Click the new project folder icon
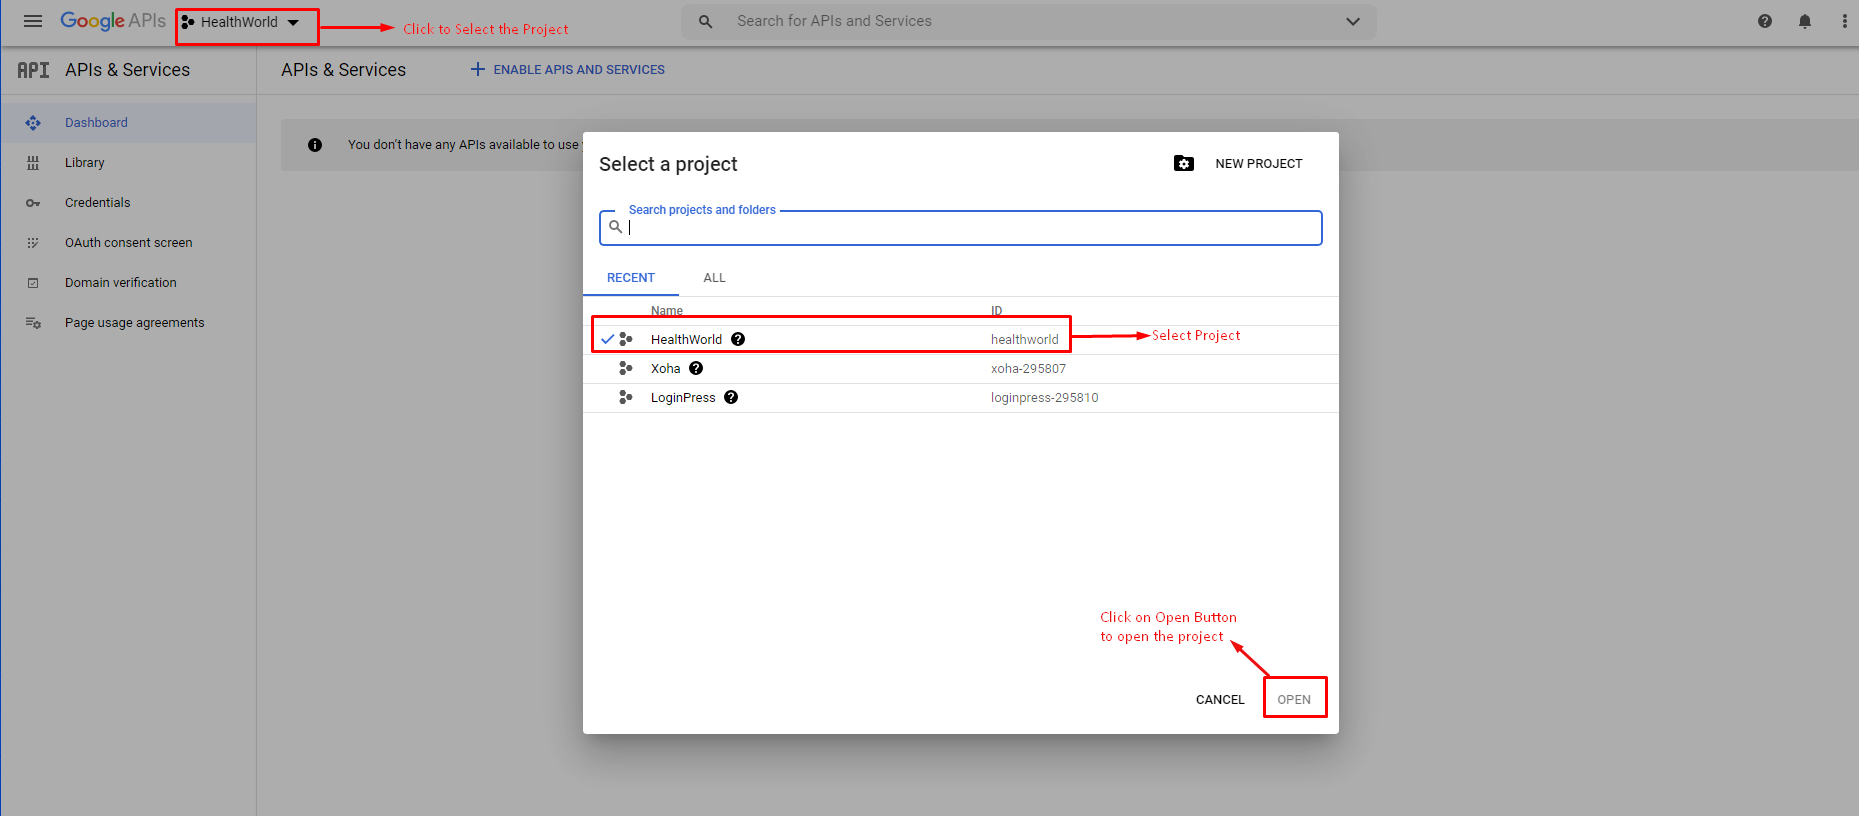 tap(1184, 163)
